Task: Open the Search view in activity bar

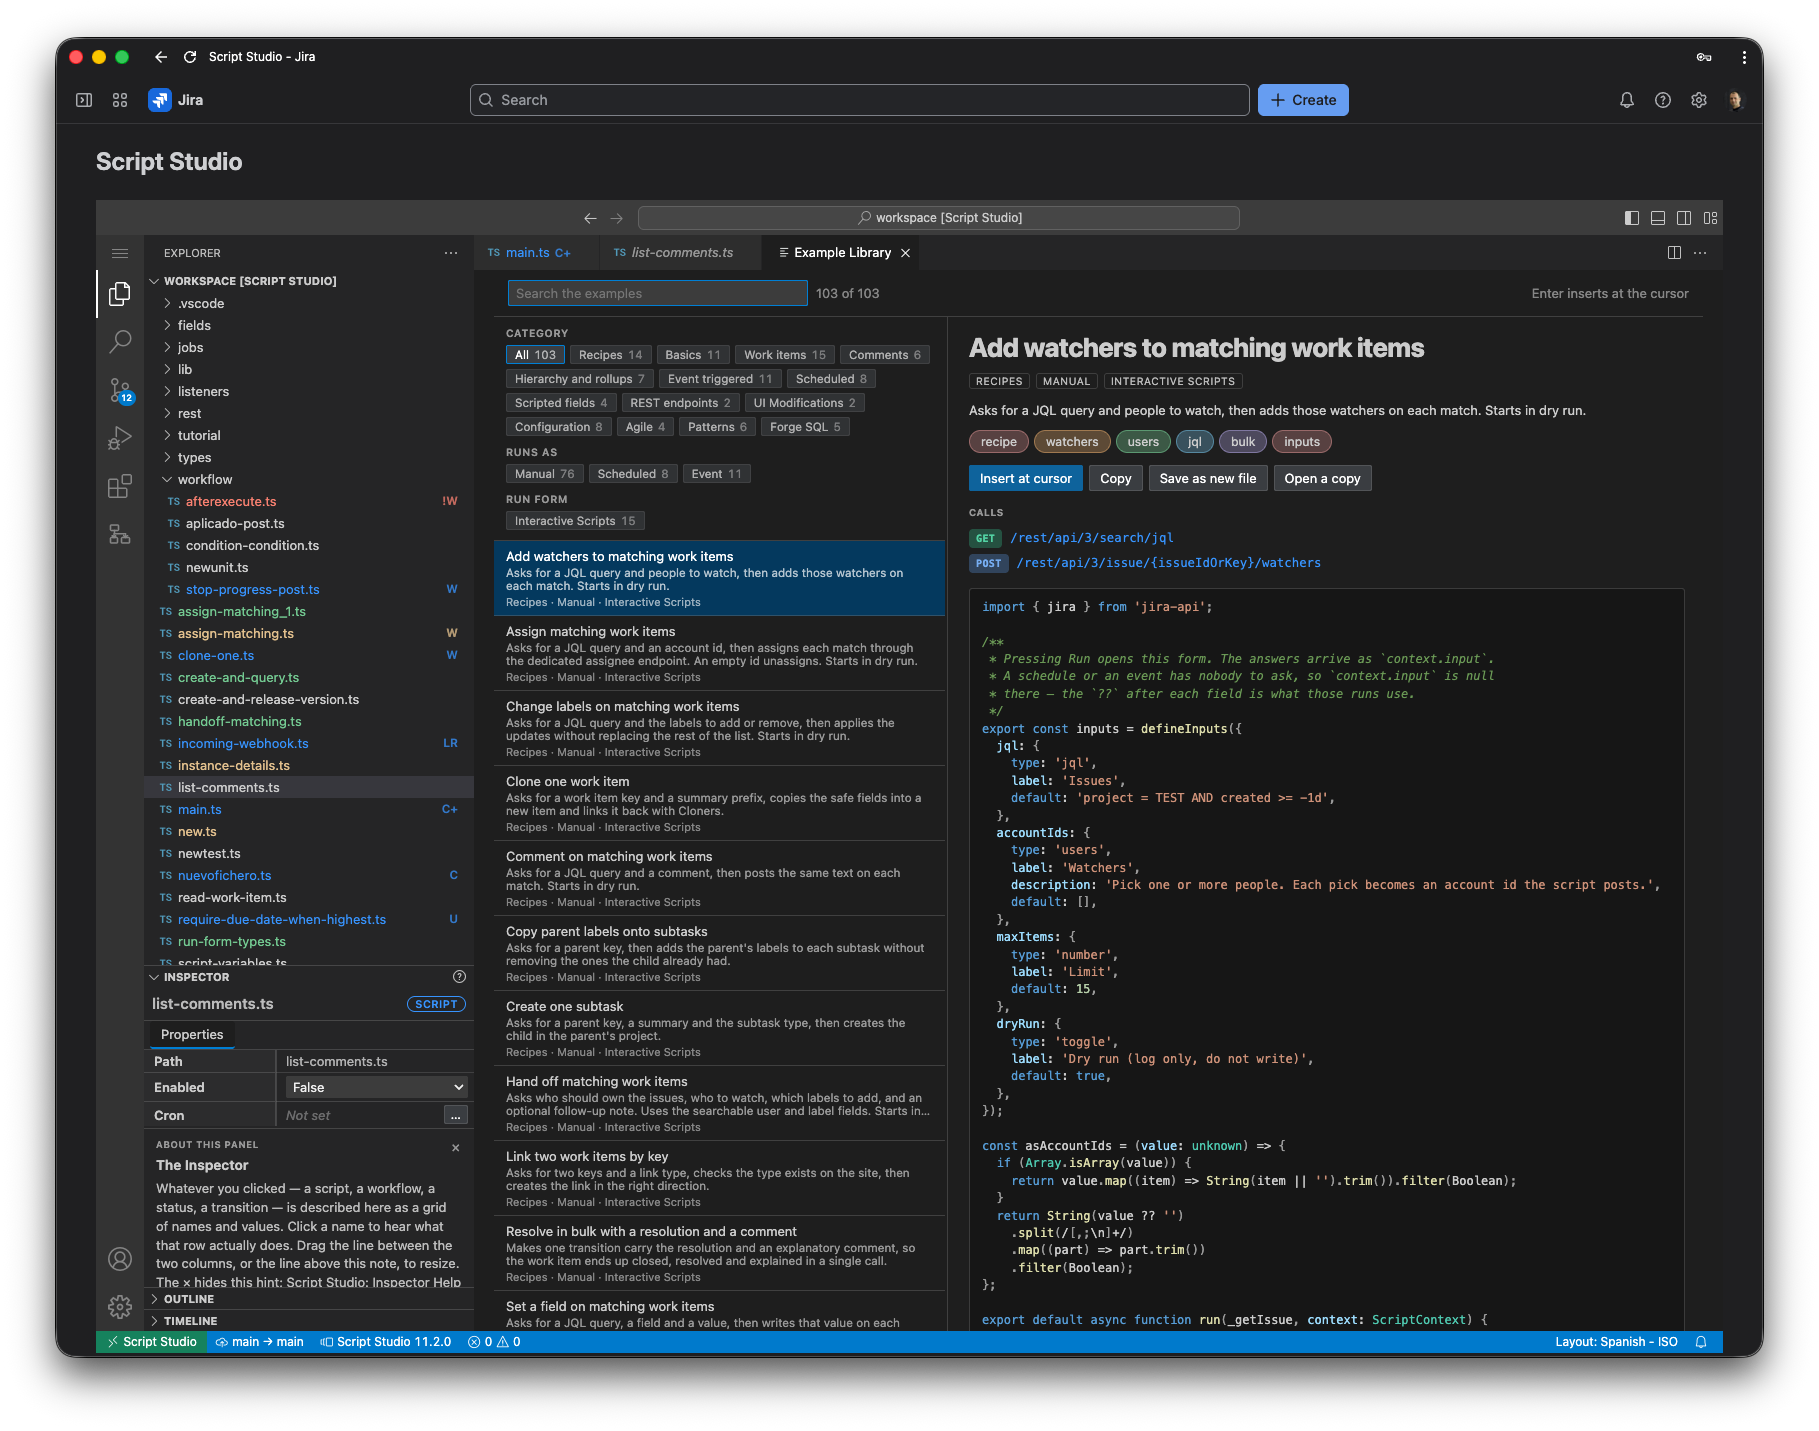Action: click(120, 342)
